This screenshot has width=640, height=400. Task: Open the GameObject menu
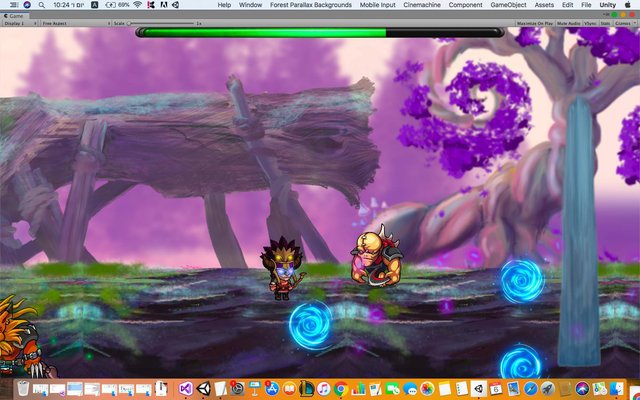508,5
